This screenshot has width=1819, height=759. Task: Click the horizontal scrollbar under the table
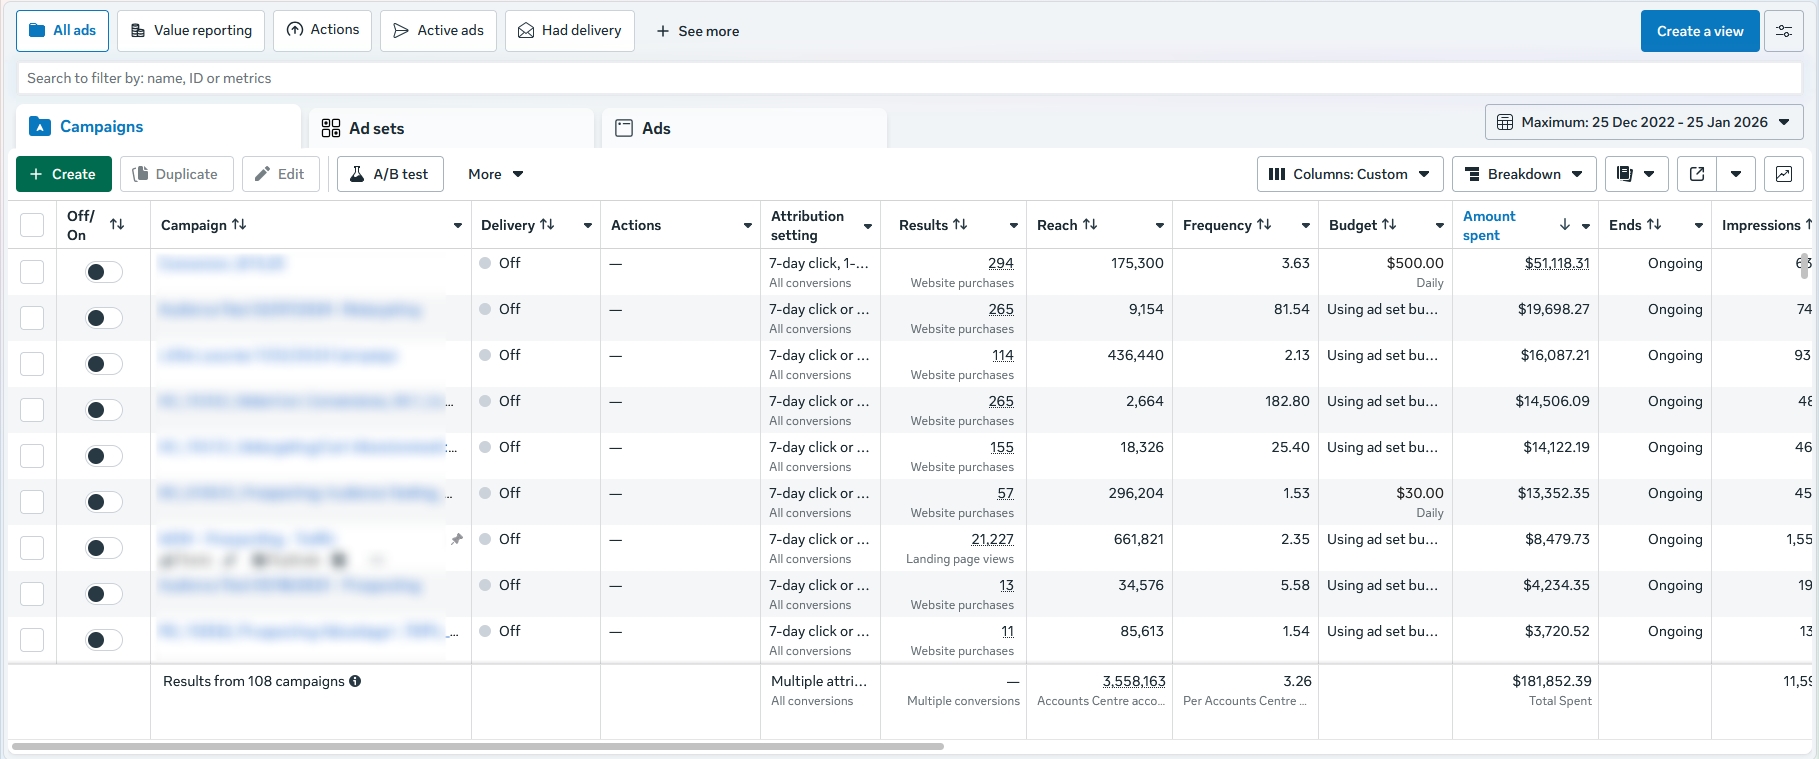[477, 746]
